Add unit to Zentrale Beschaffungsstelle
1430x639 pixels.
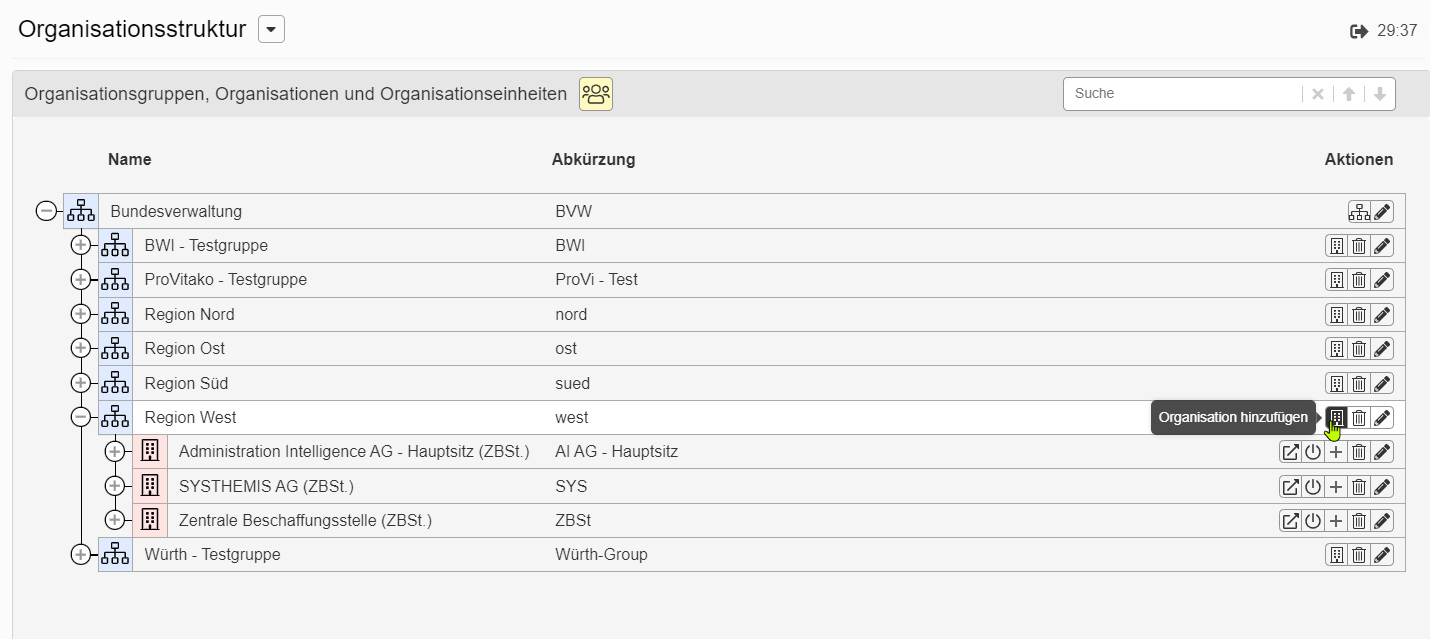click(x=1336, y=521)
